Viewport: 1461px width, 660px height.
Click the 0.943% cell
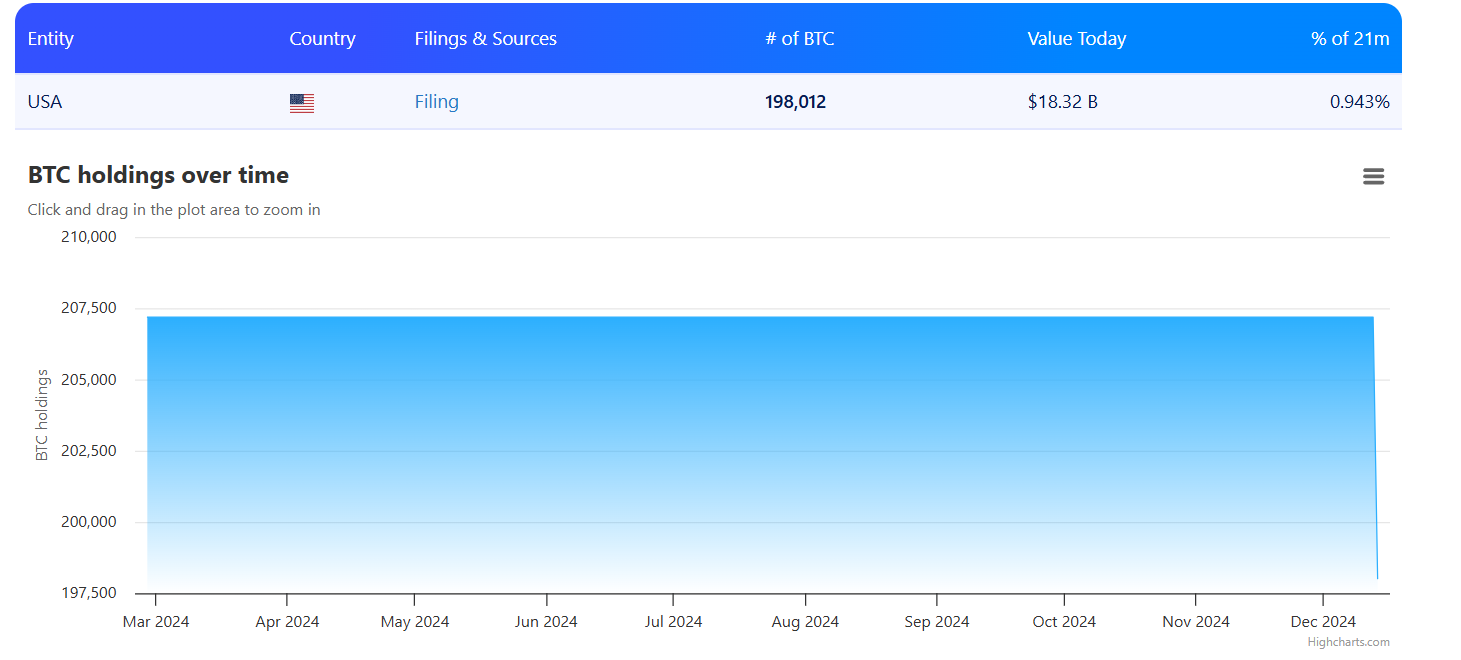(1359, 102)
